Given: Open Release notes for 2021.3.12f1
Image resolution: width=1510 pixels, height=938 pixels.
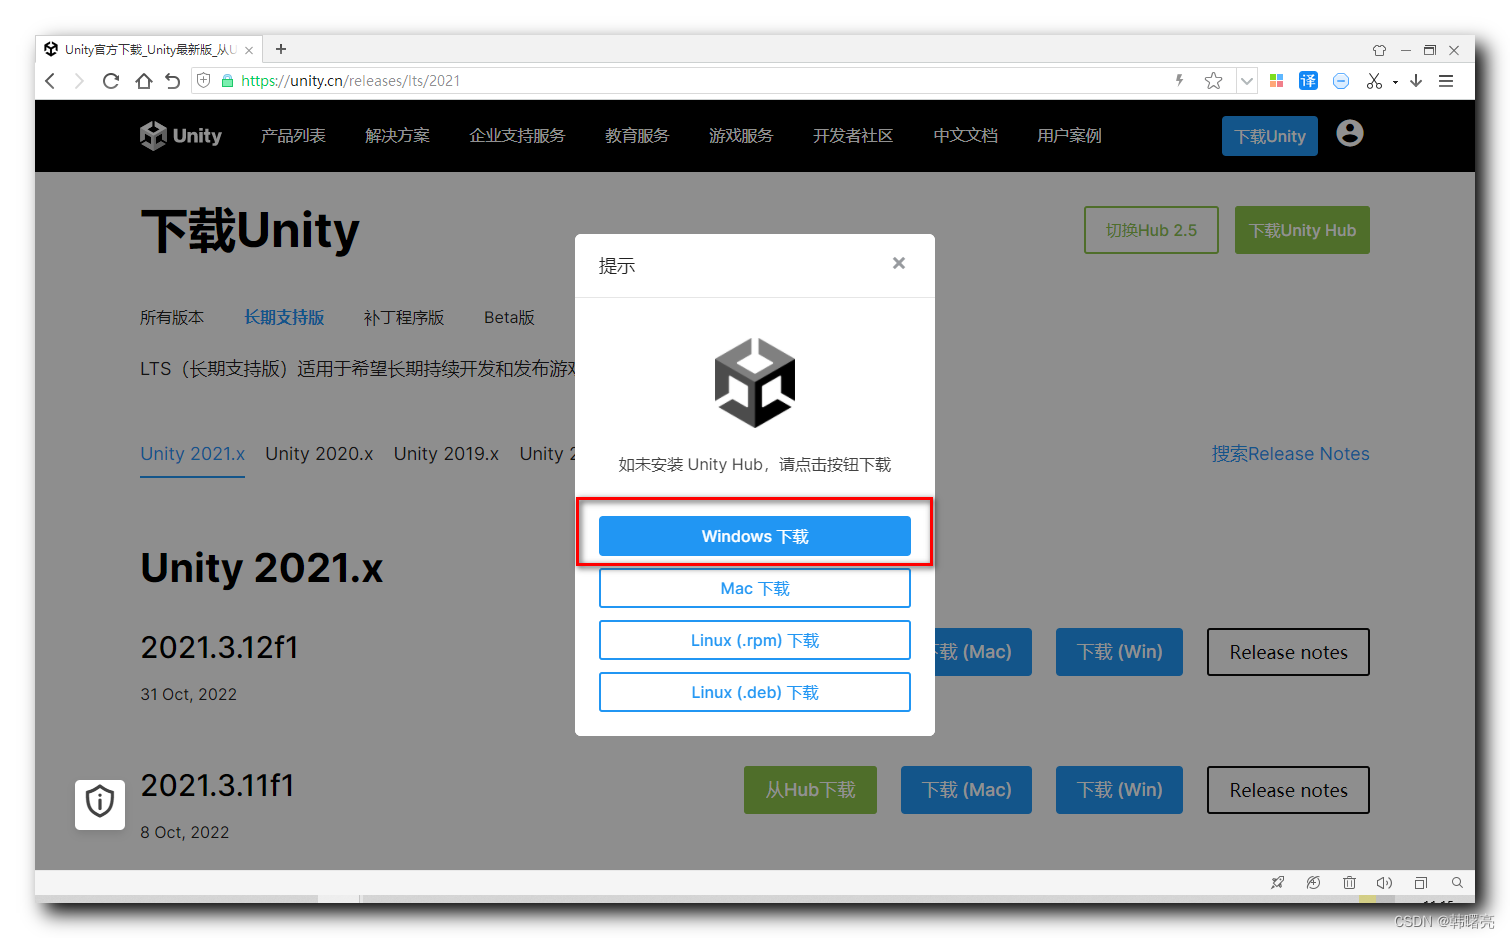Looking at the screenshot, I should [1288, 652].
